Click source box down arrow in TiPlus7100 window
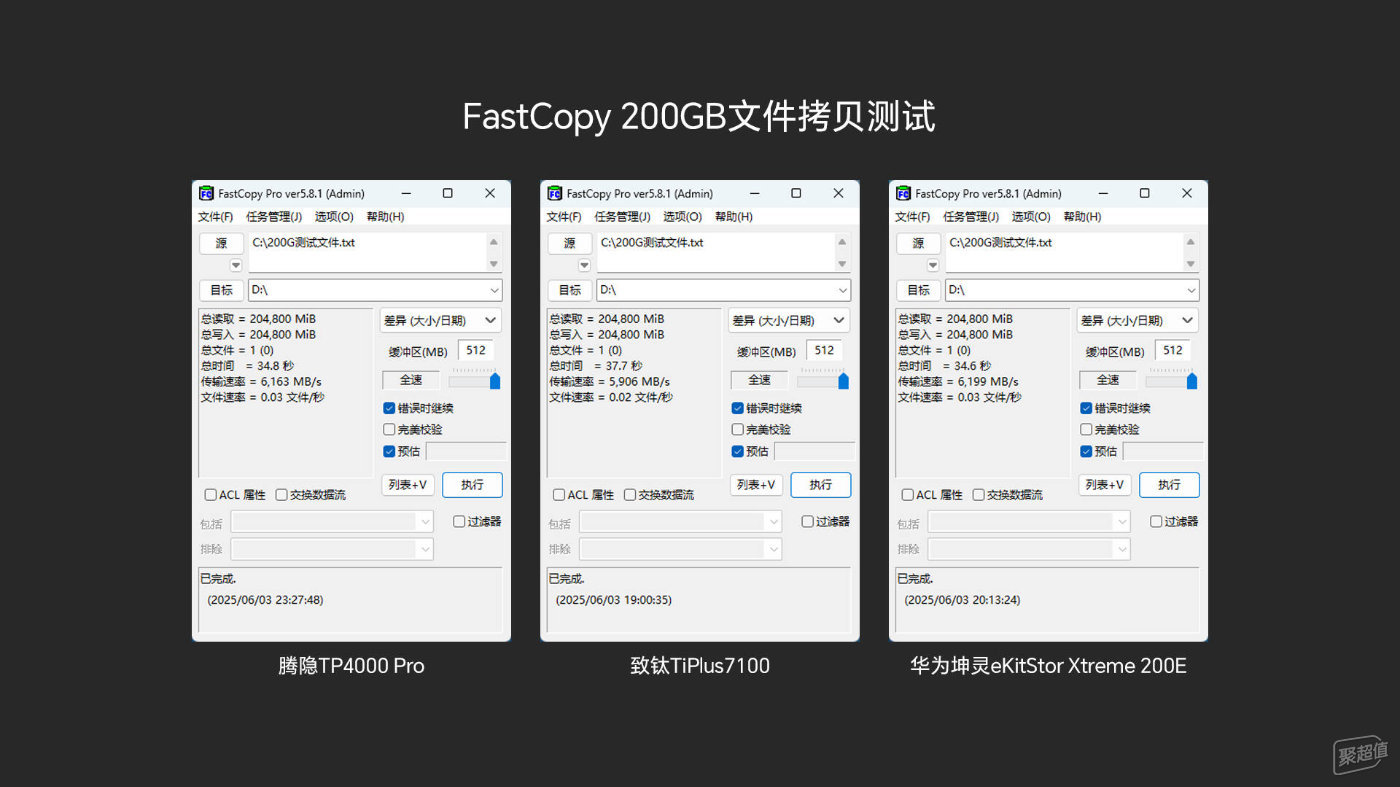1400x787 pixels. [x=842, y=264]
